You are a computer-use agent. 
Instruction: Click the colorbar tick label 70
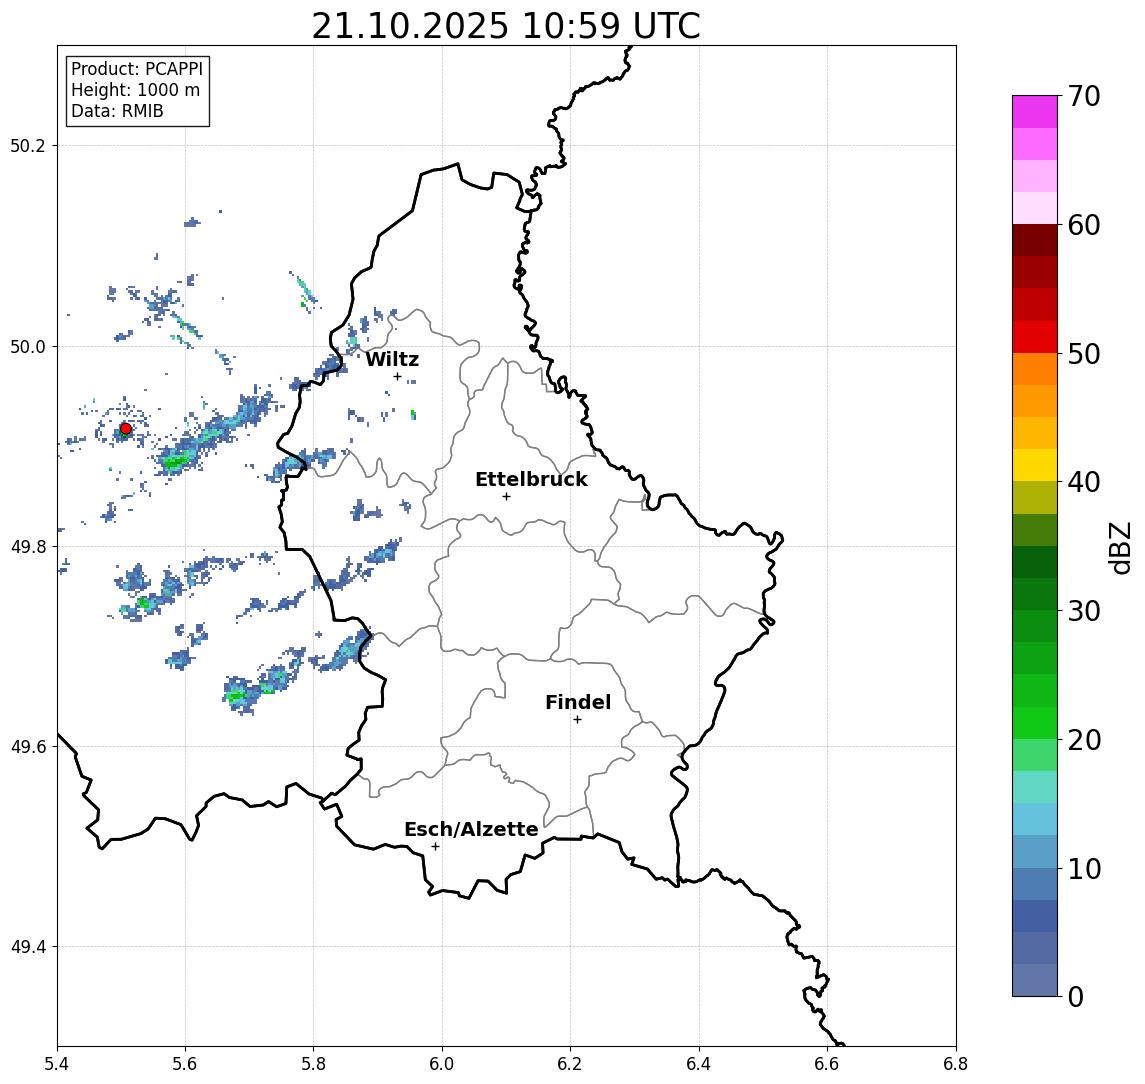tap(1084, 96)
